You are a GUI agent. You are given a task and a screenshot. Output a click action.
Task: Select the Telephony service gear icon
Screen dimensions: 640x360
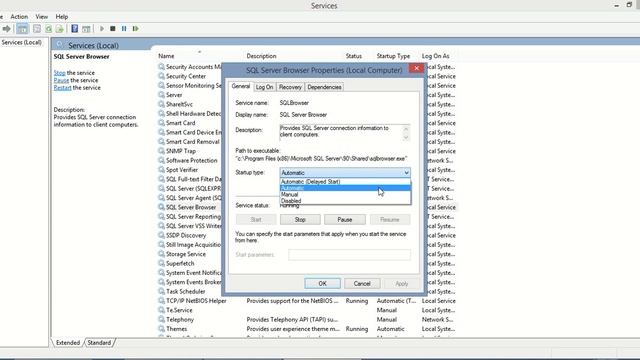click(x=162, y=319)
